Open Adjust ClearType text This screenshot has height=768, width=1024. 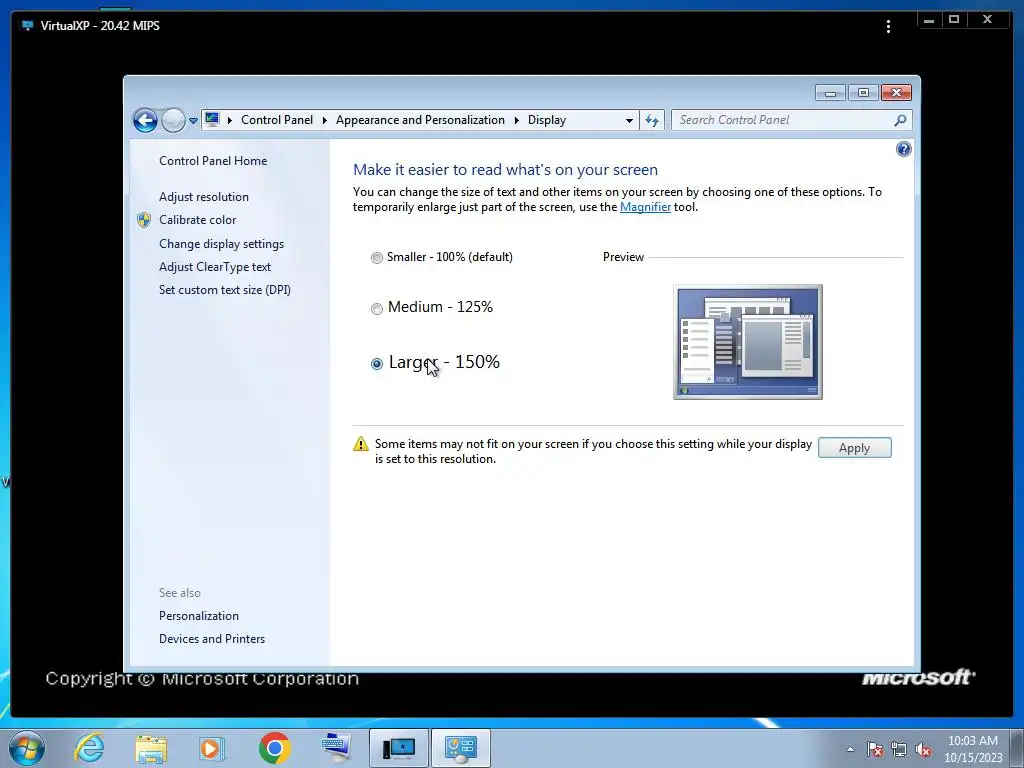(x=215, y=266)
